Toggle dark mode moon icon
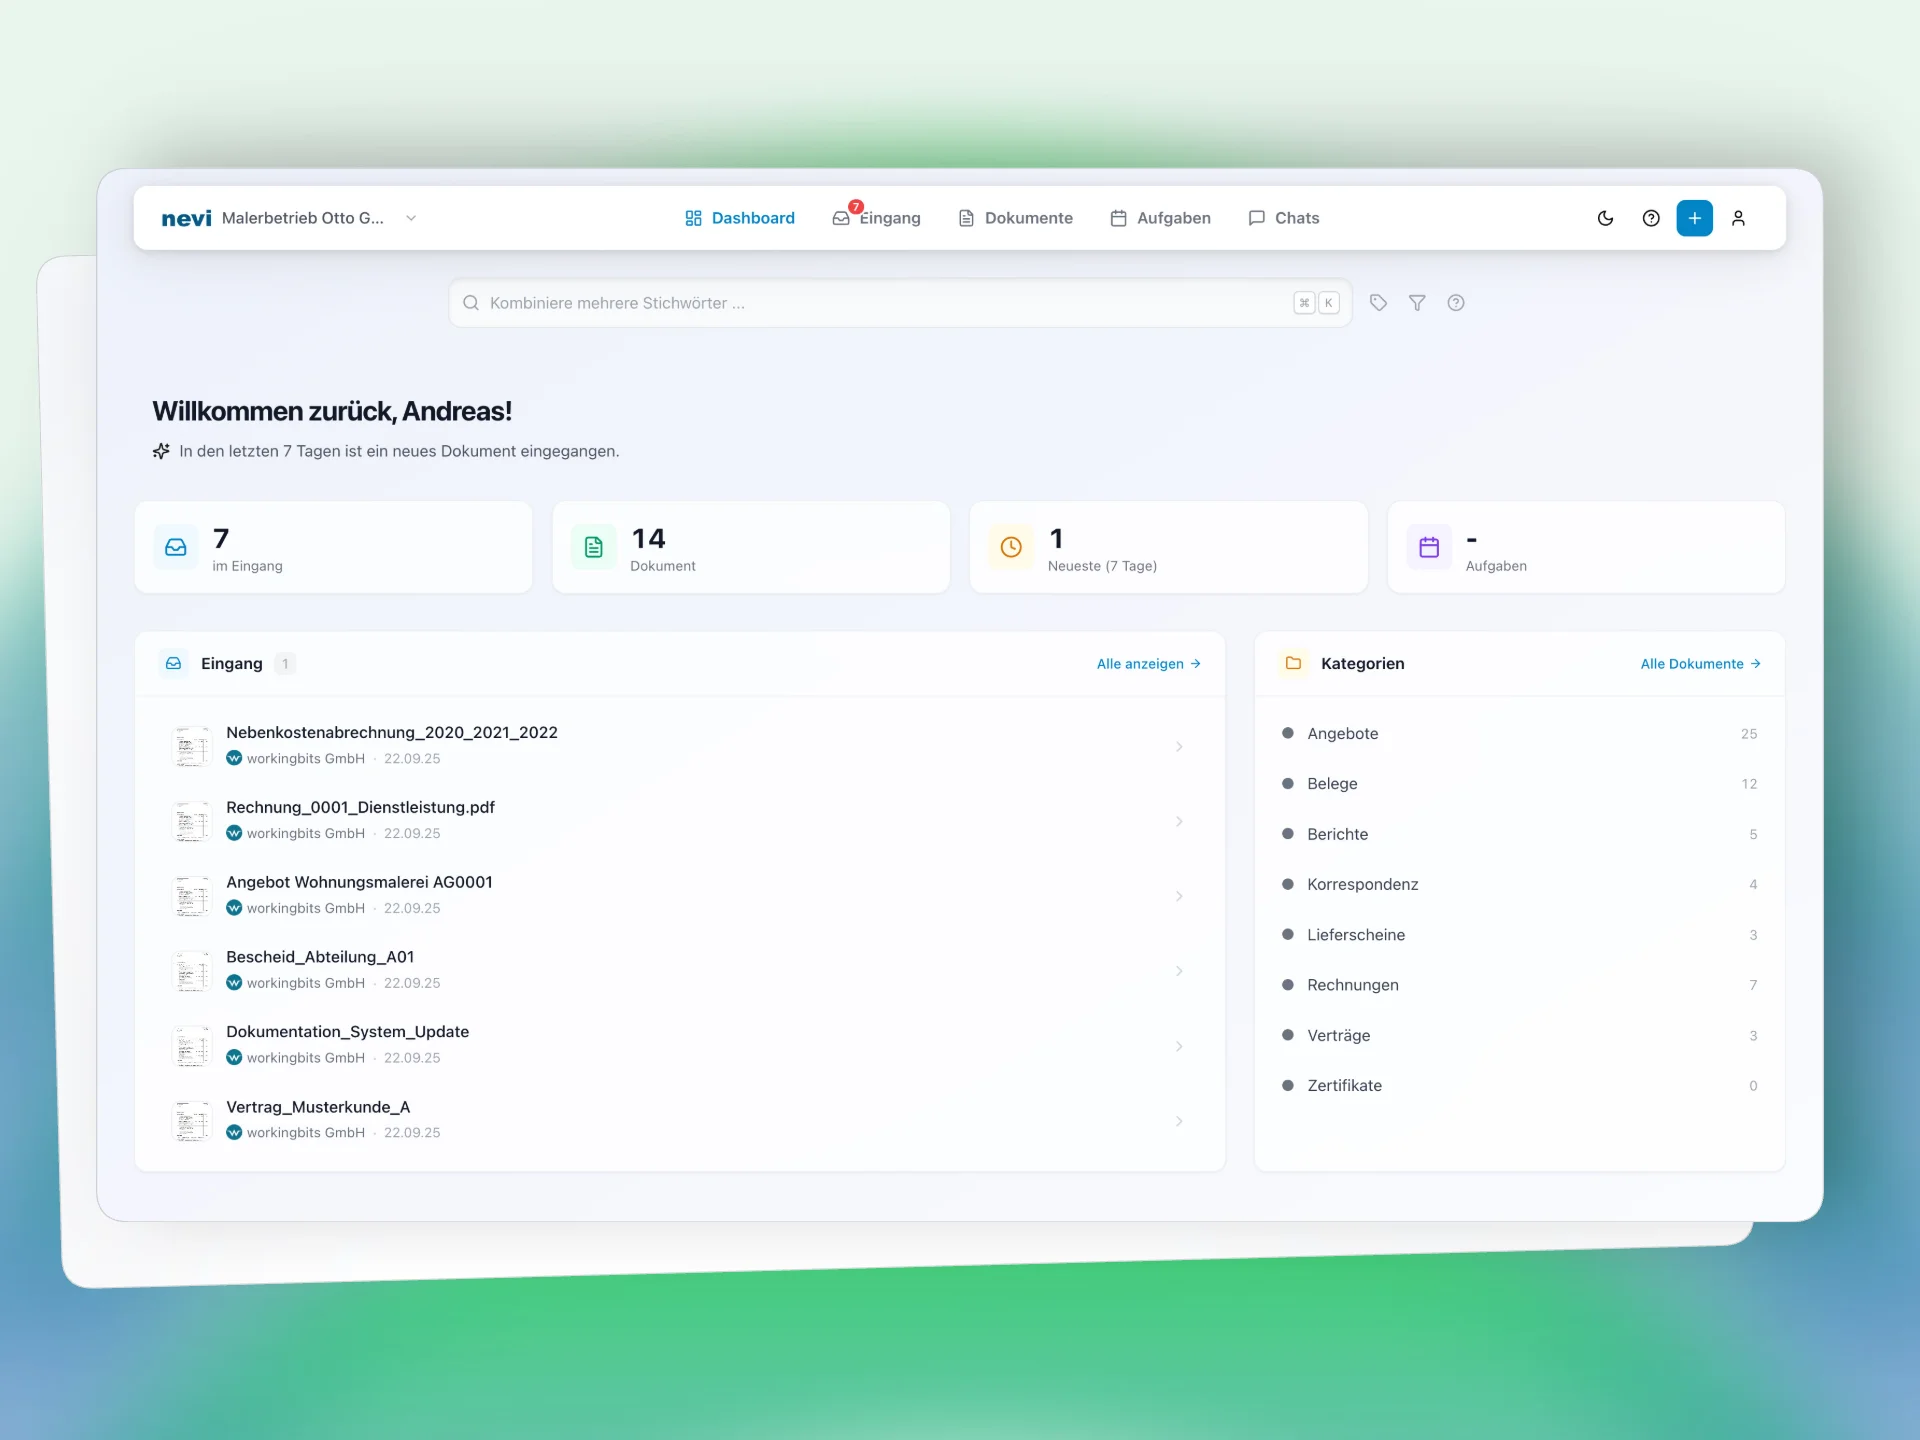 pos(1605,218)
